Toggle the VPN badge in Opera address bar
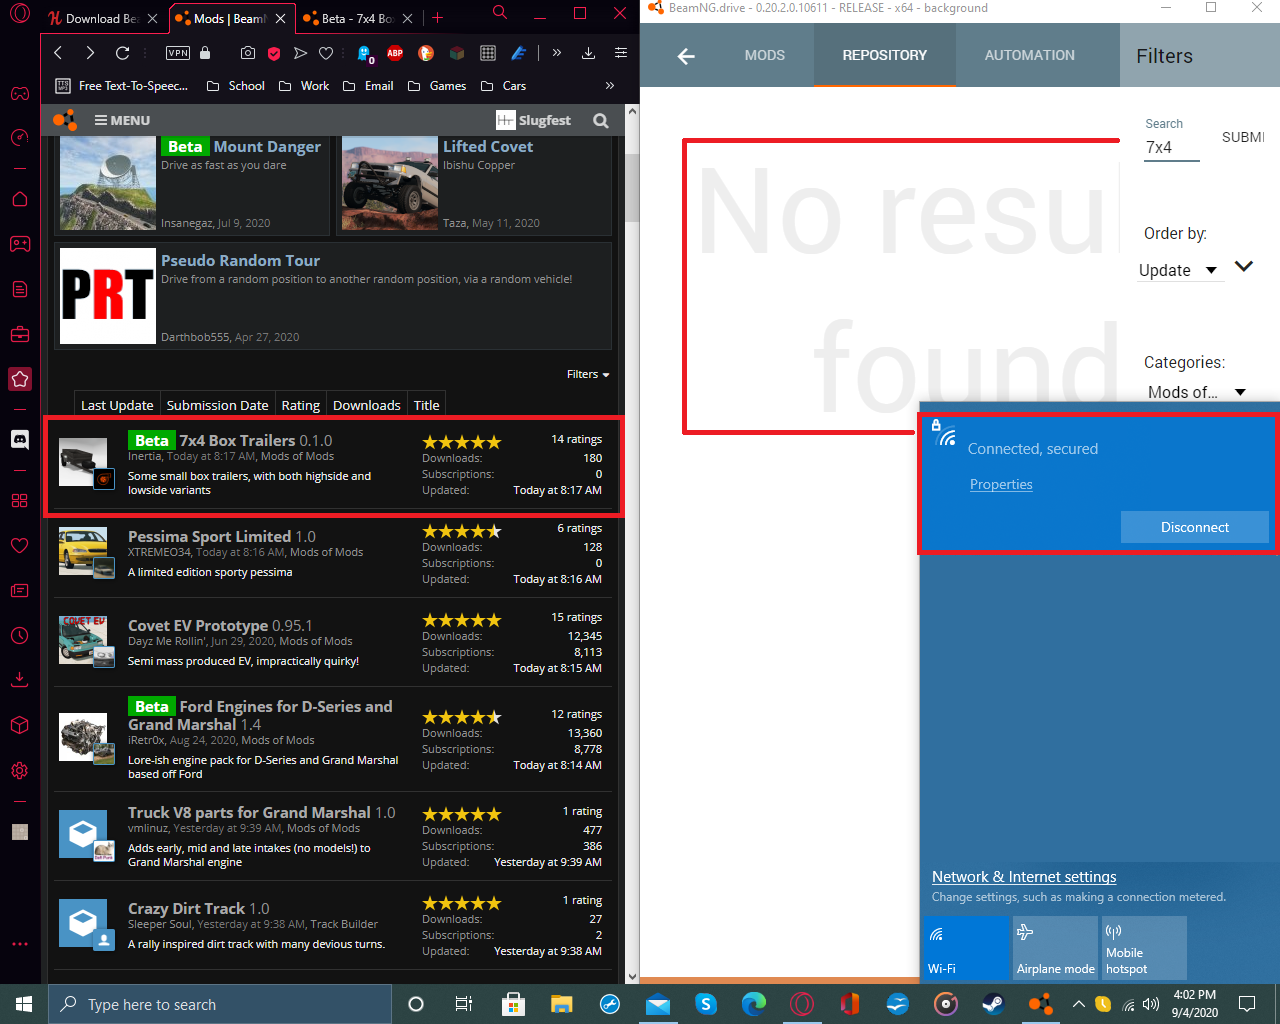This screenshot has height=1024, width=1280. [178, 53]
